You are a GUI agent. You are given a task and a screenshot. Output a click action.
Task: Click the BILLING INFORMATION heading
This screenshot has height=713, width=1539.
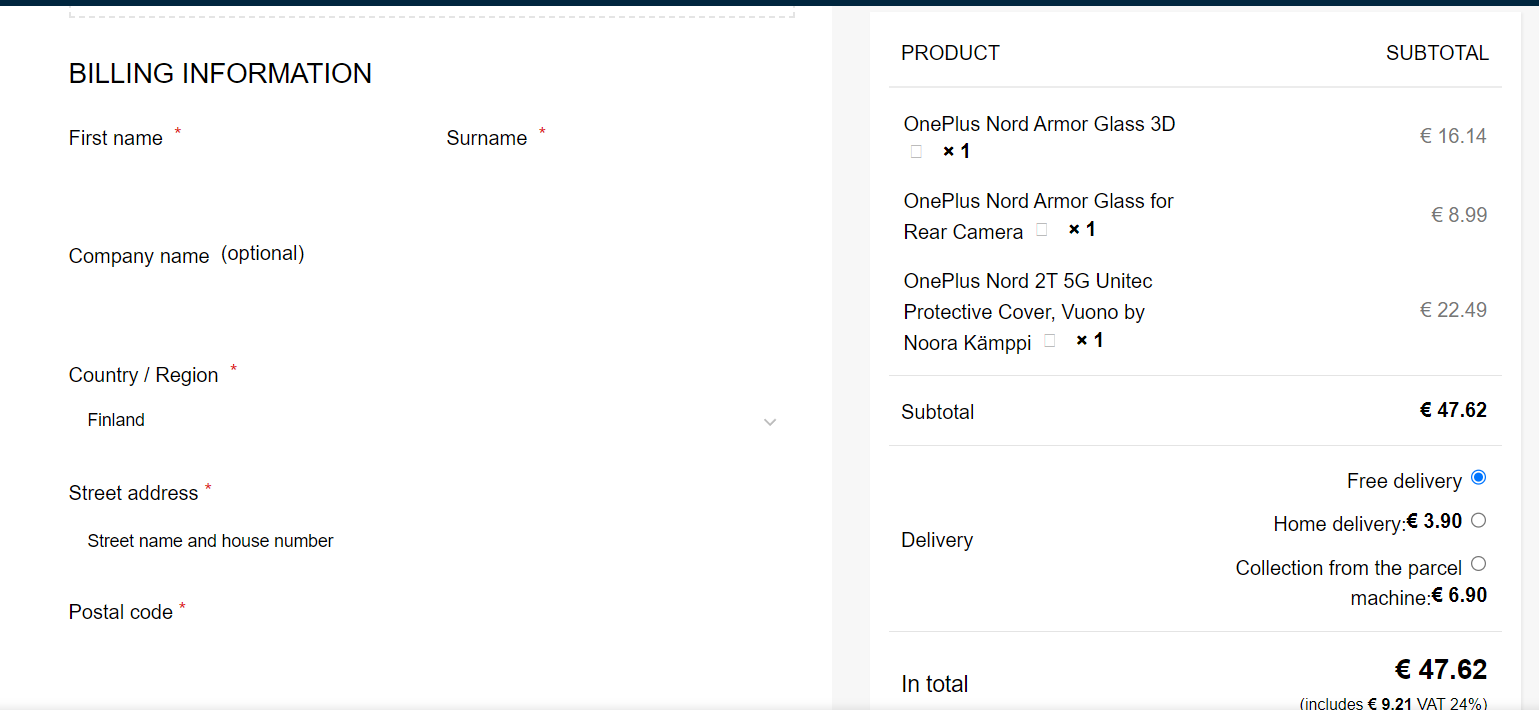coord(220,74)
